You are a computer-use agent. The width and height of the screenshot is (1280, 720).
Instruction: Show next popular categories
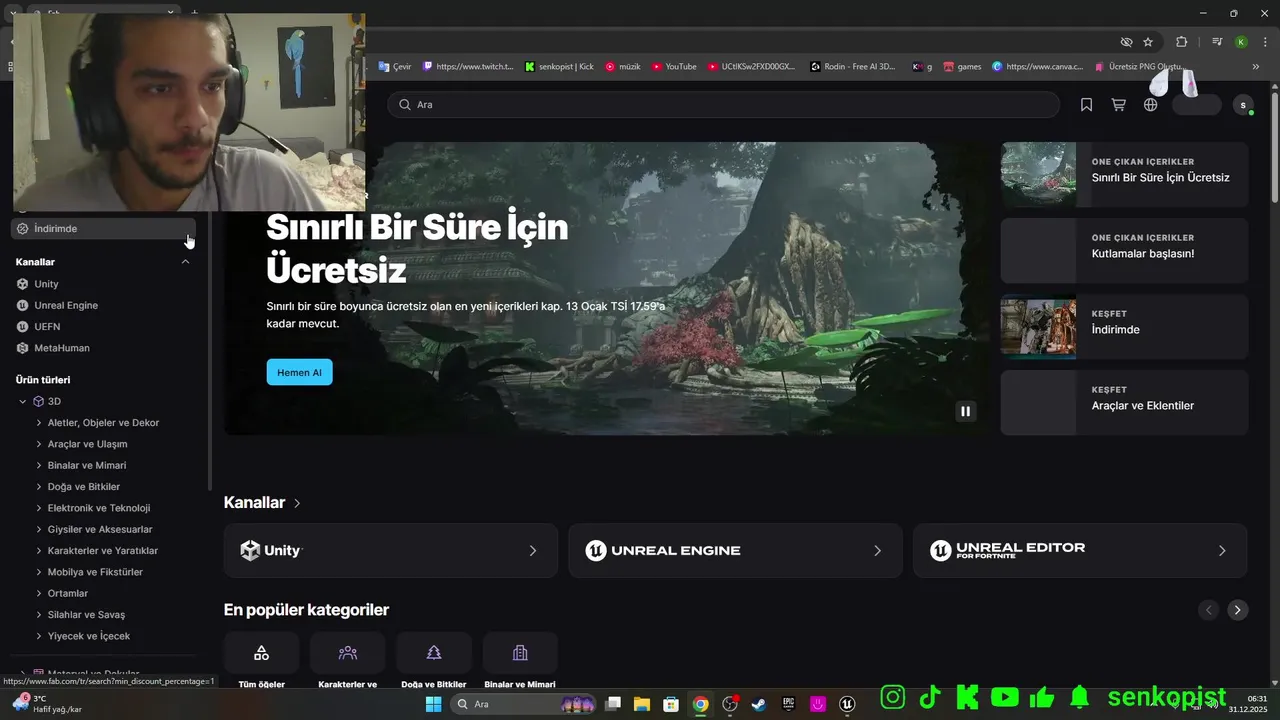[1237, 610]
